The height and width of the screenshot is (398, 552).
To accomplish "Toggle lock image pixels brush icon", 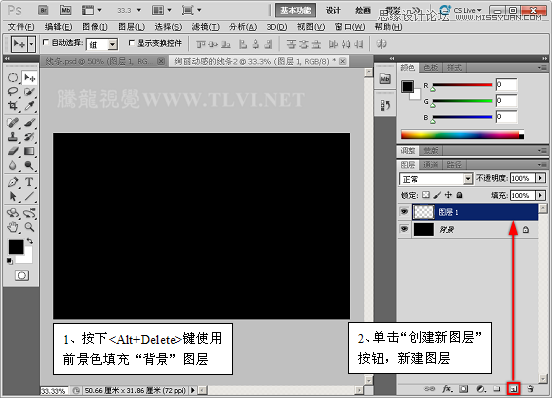I will (x=437, y=195).
